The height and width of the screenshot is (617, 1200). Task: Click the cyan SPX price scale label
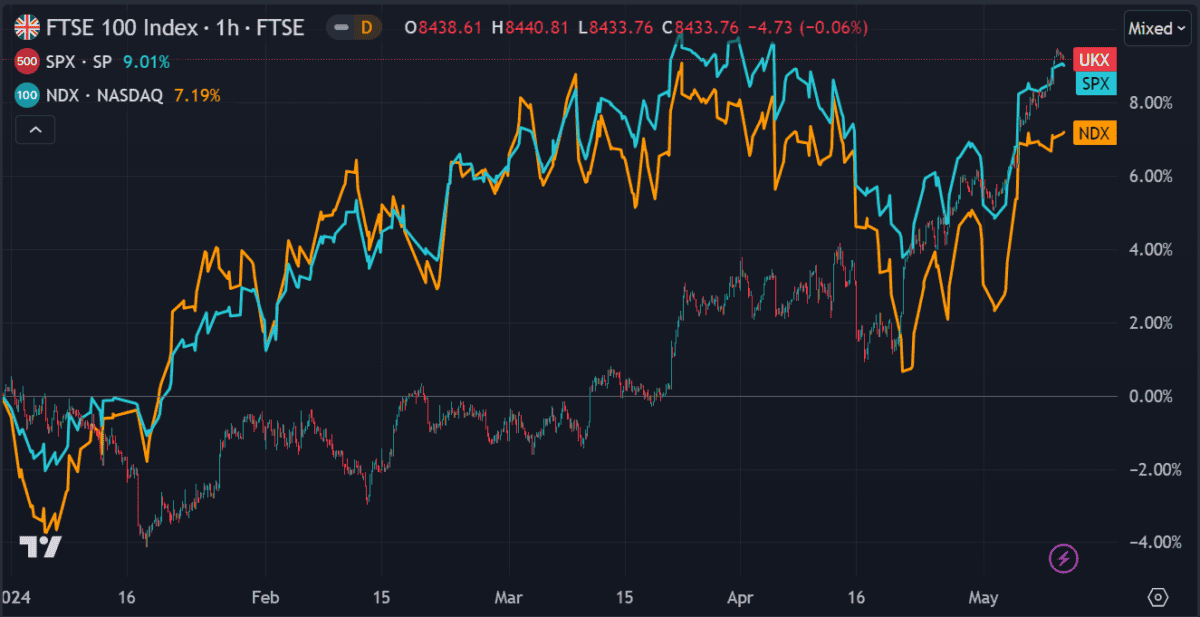[1094, 84]
